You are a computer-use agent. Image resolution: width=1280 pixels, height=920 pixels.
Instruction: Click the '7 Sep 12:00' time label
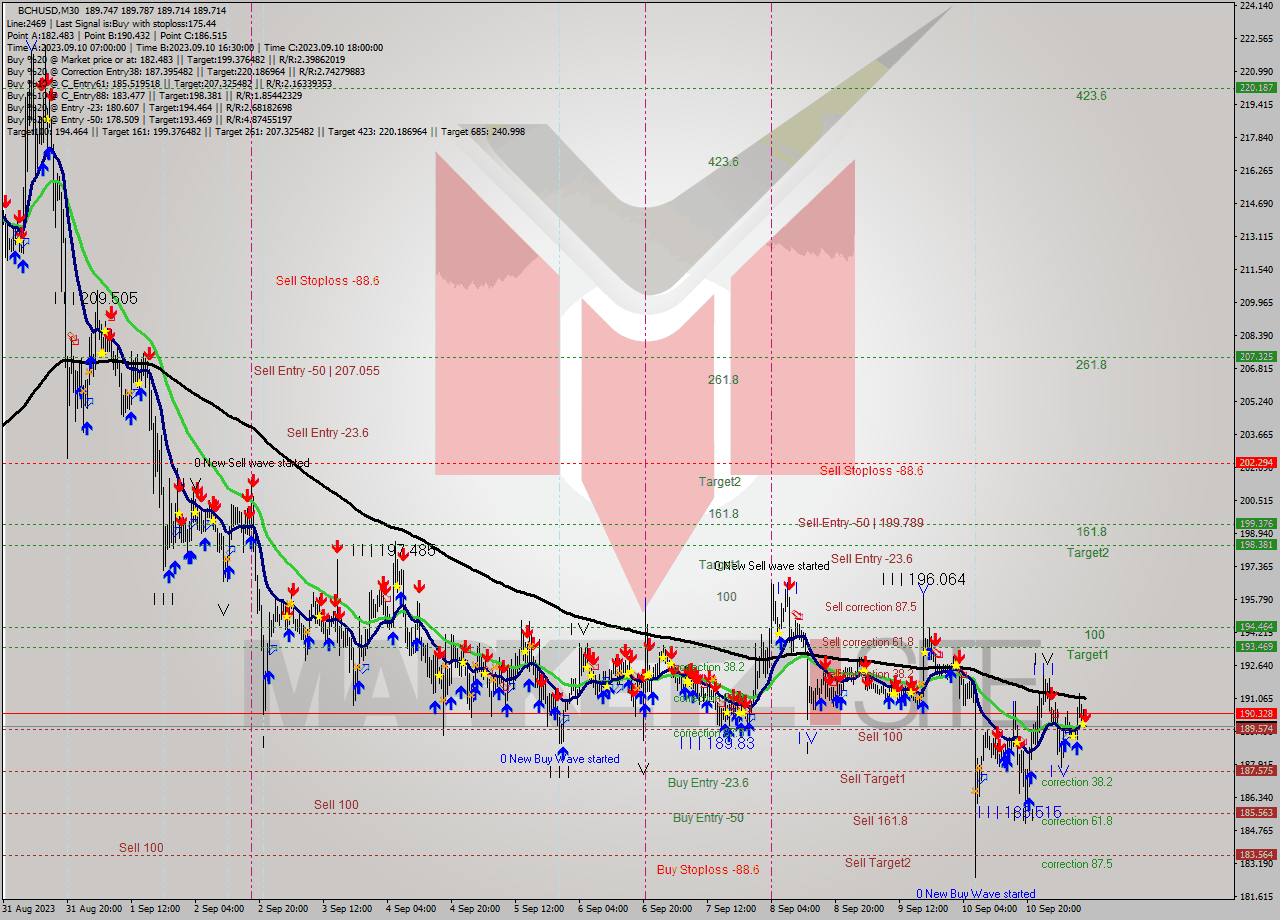click(731, 909)
